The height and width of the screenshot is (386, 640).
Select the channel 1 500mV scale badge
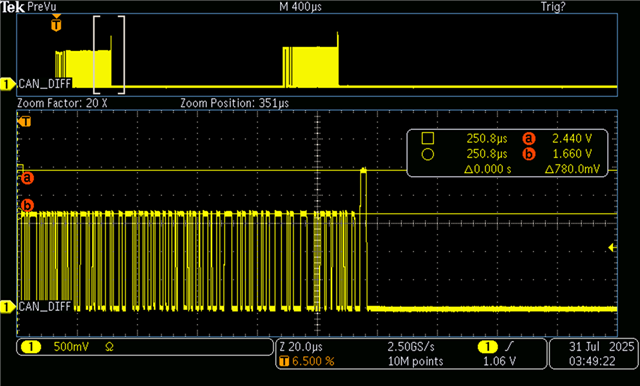point(31,347)
